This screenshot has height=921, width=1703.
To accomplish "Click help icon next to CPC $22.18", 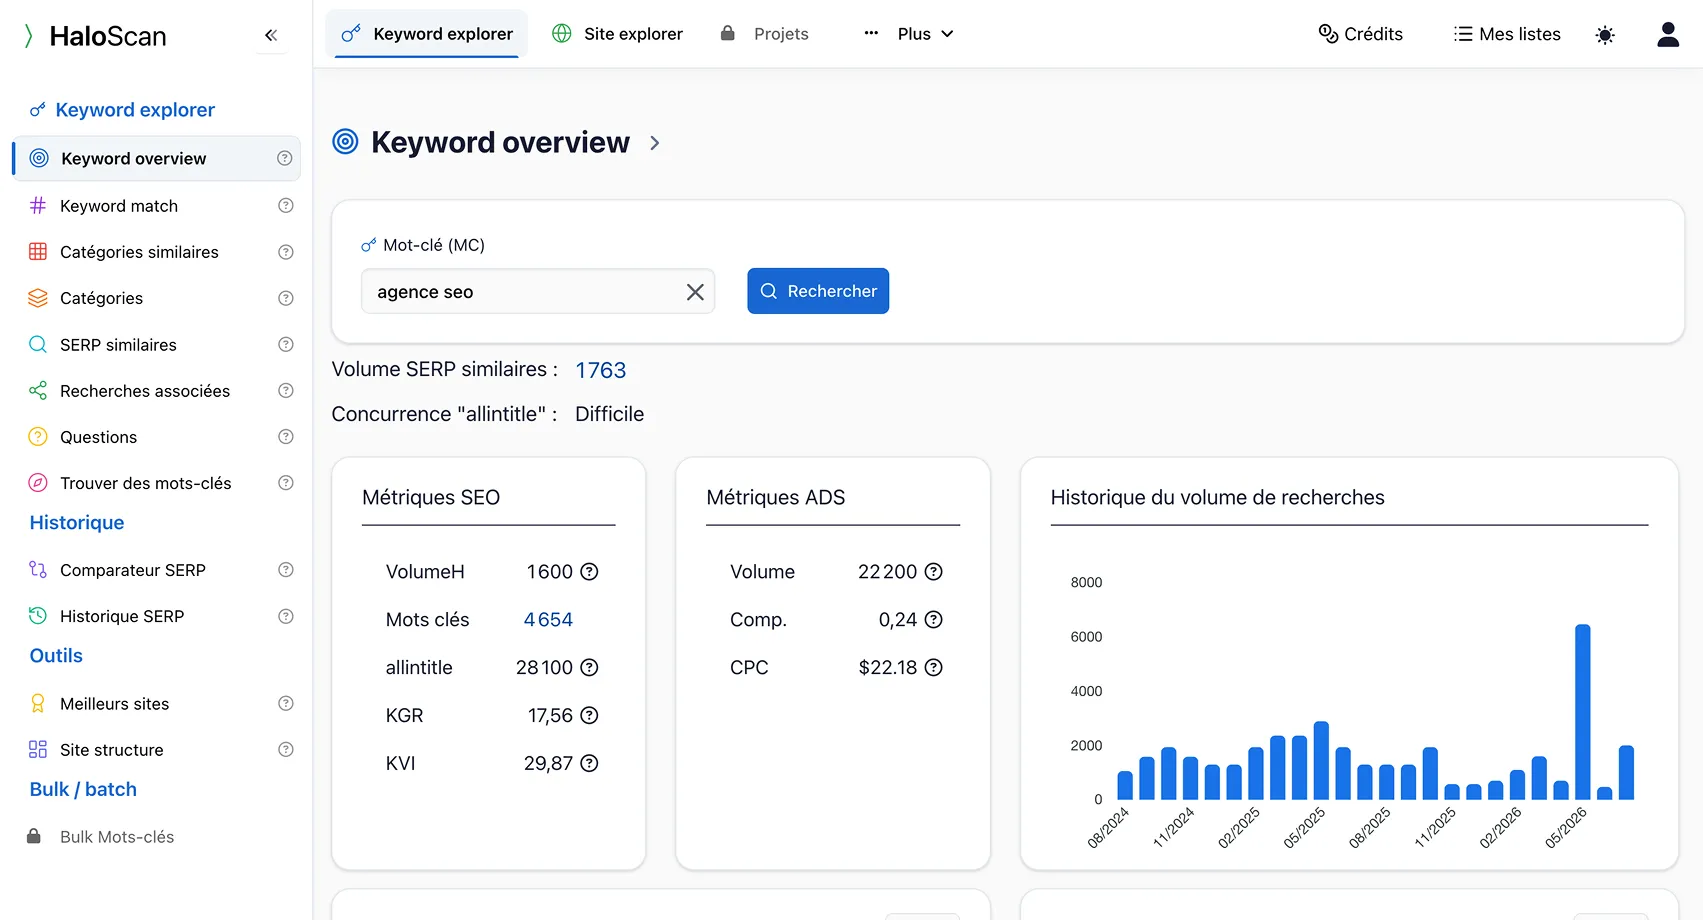I will 934,667.
